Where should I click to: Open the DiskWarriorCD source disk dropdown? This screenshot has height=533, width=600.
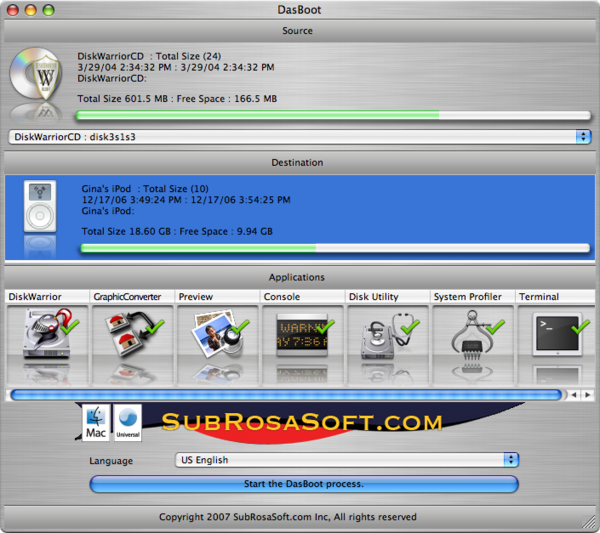click(299, 136)
